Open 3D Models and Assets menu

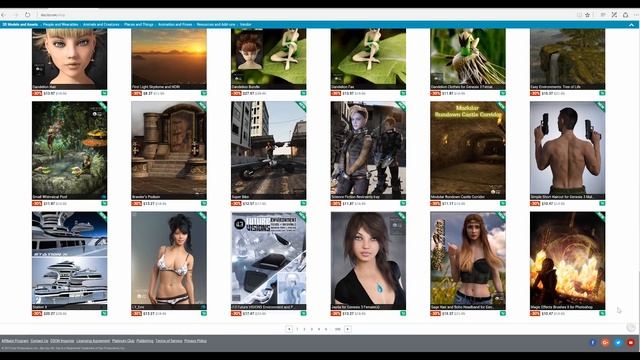[20, 24]
